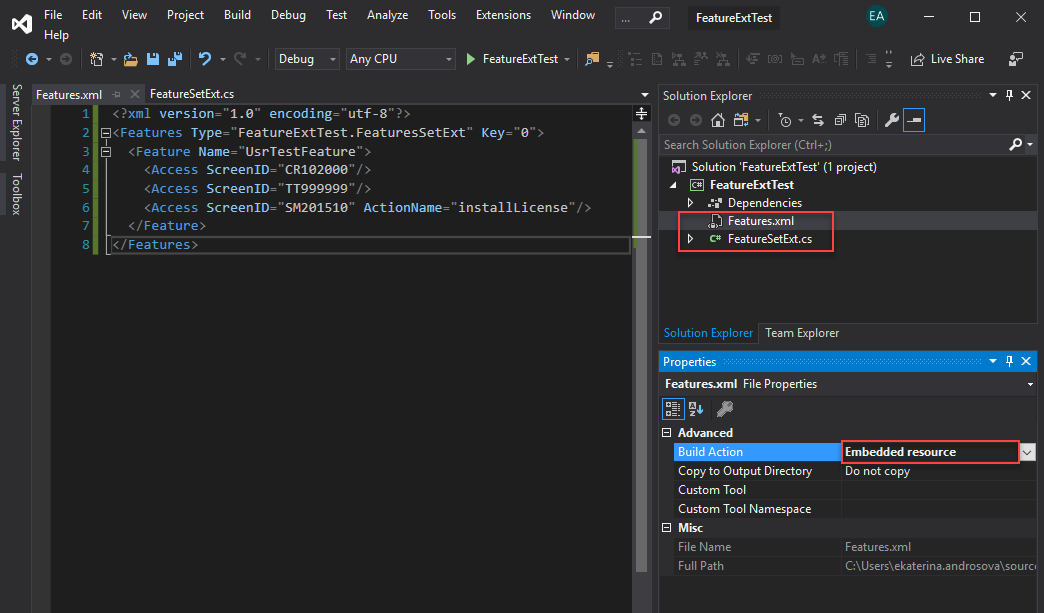Switch to the FeatureSetExt.cs editor tab
This screenshot has width=1044, height=613.
coord(192,94)
